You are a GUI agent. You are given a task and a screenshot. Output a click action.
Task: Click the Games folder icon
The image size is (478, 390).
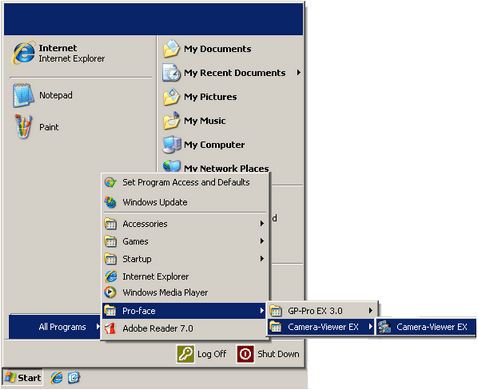point(110,241)
